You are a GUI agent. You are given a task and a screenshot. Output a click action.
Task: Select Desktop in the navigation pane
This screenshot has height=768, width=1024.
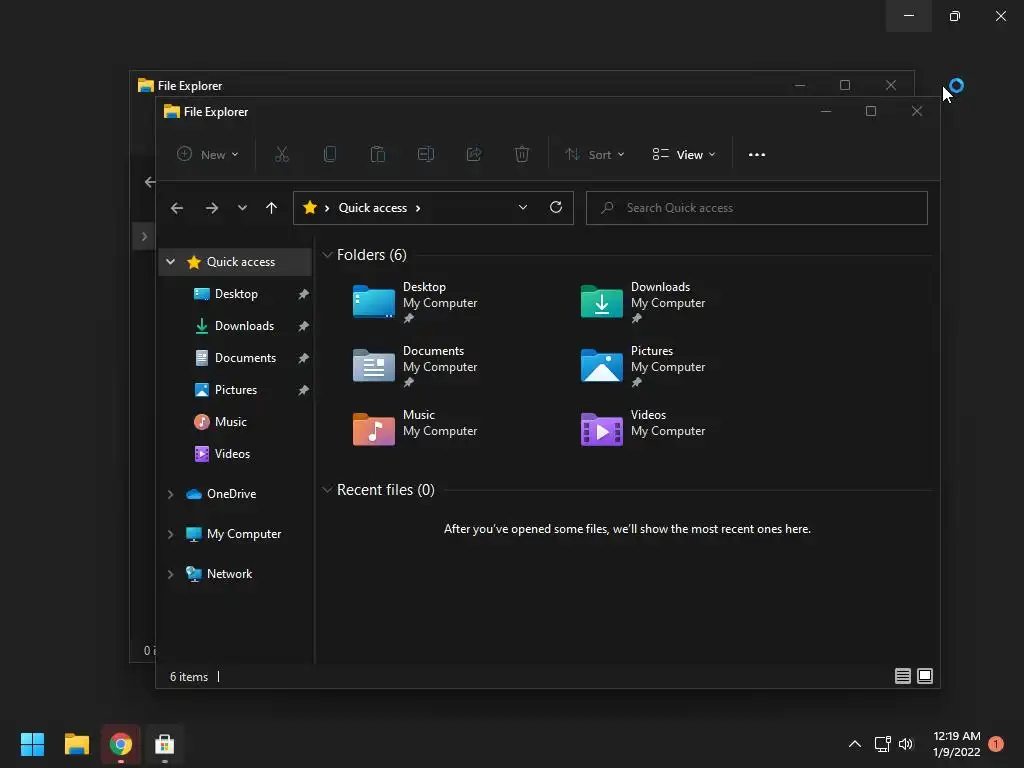coord(236,294)
